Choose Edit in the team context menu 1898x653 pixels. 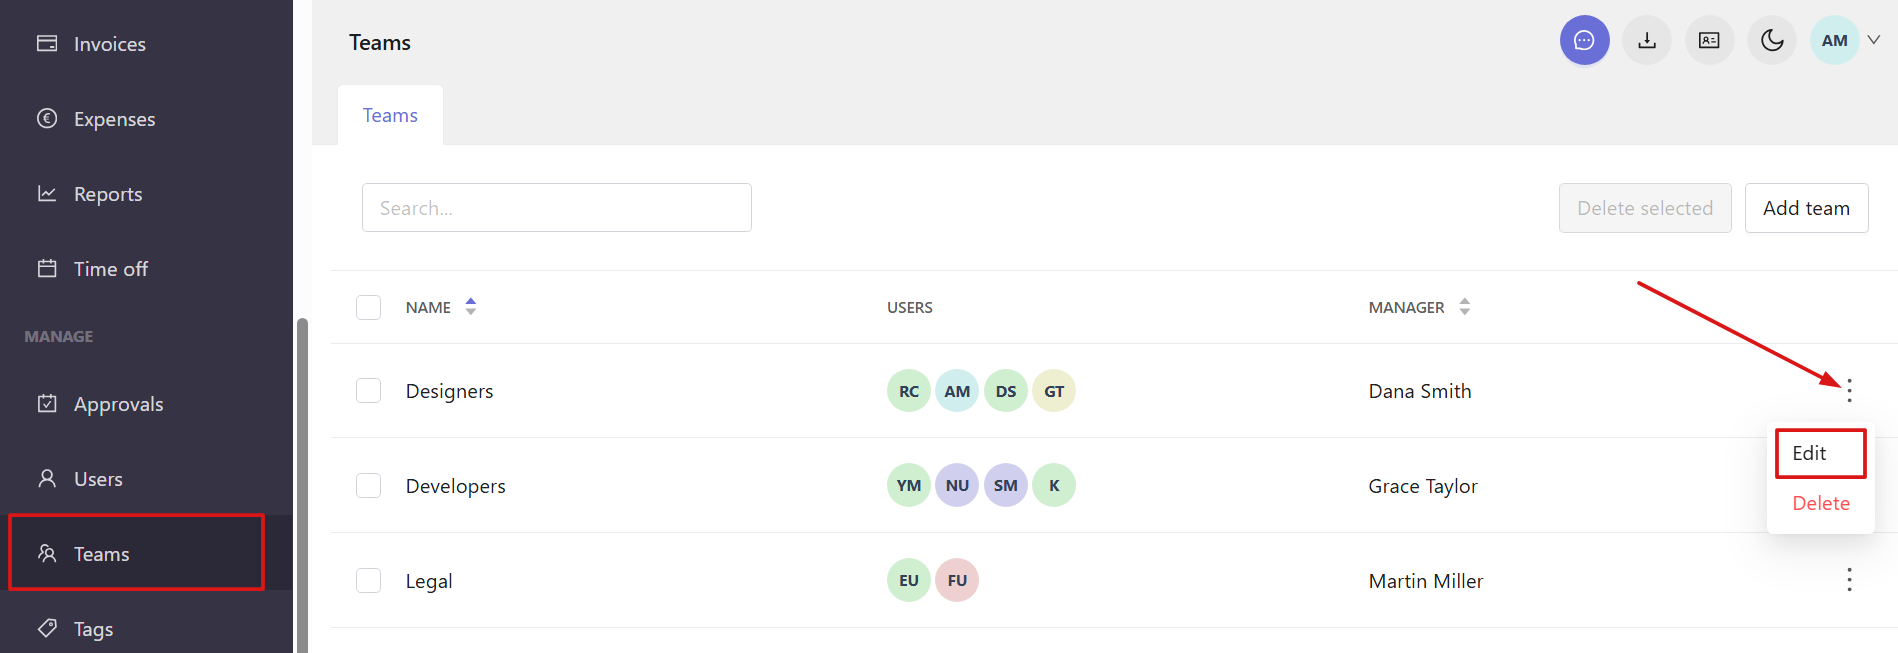1820,453
